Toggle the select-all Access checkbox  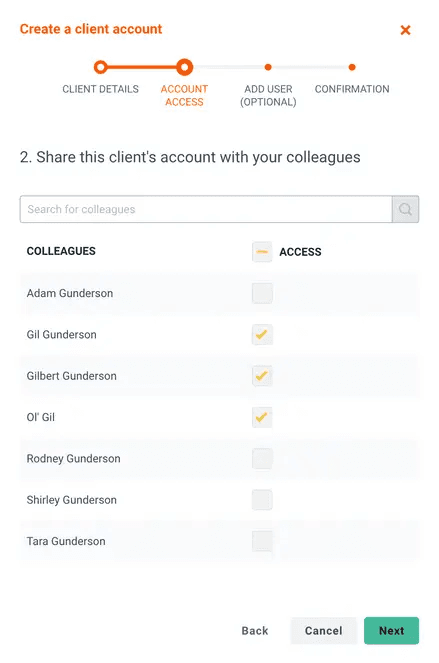[262, 252]
